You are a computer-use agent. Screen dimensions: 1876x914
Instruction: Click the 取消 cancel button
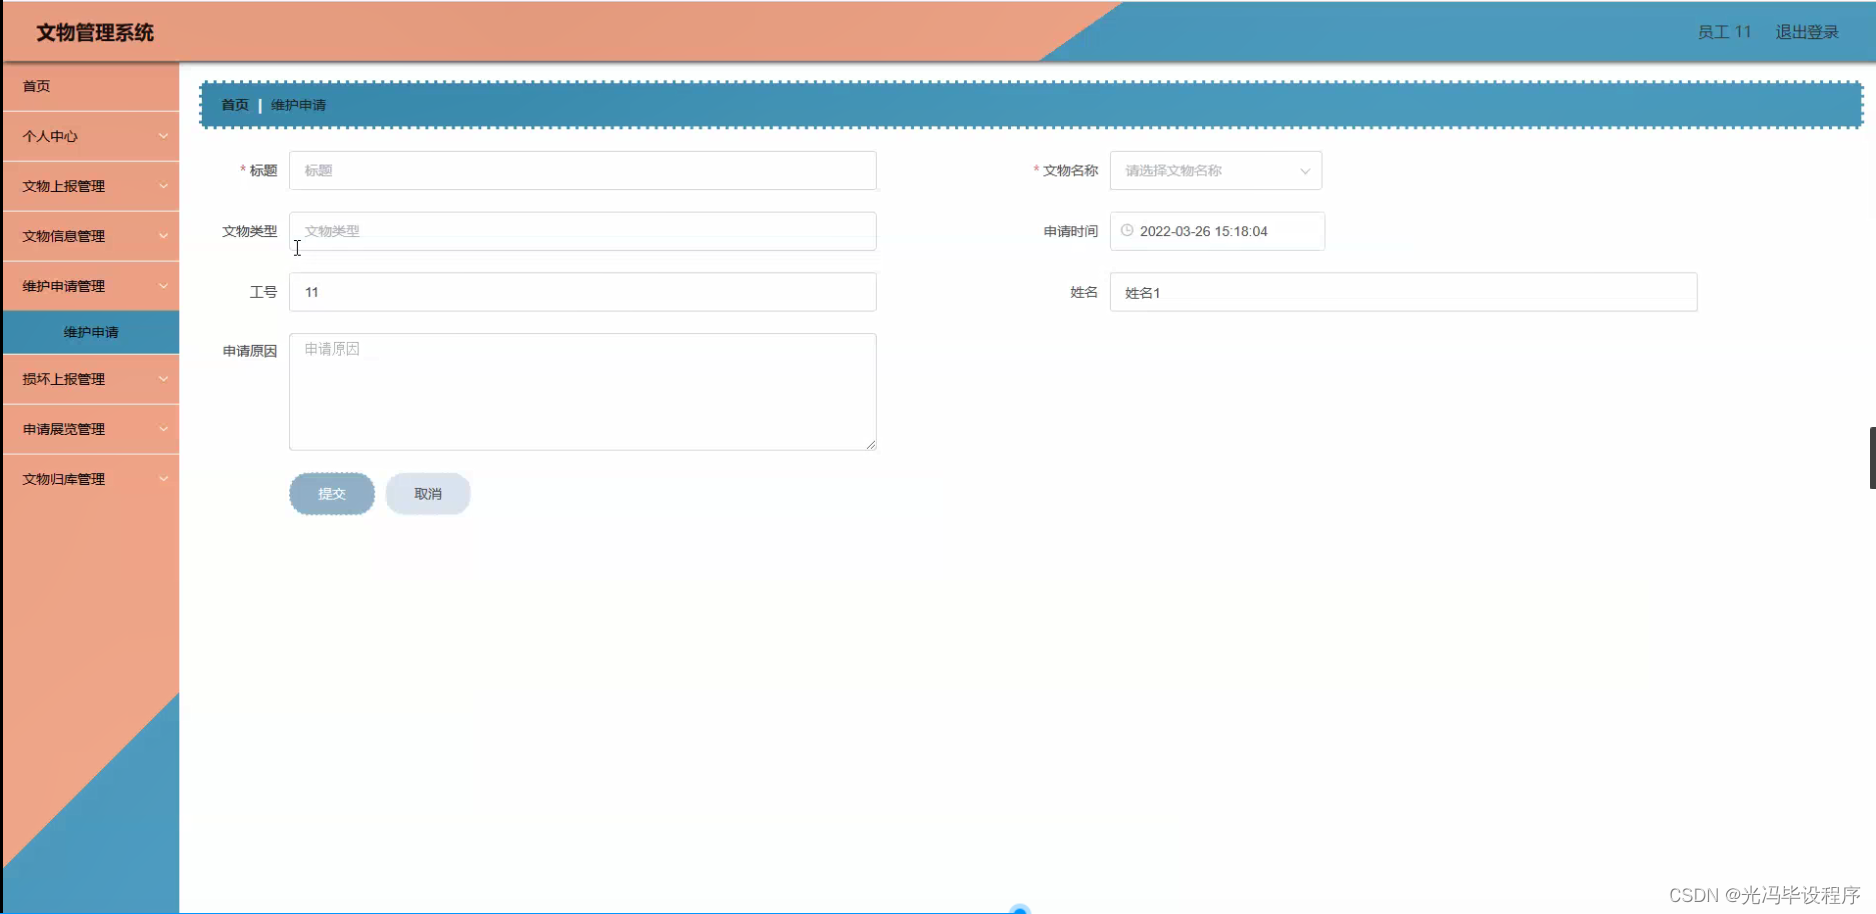[x=428, y=494]
